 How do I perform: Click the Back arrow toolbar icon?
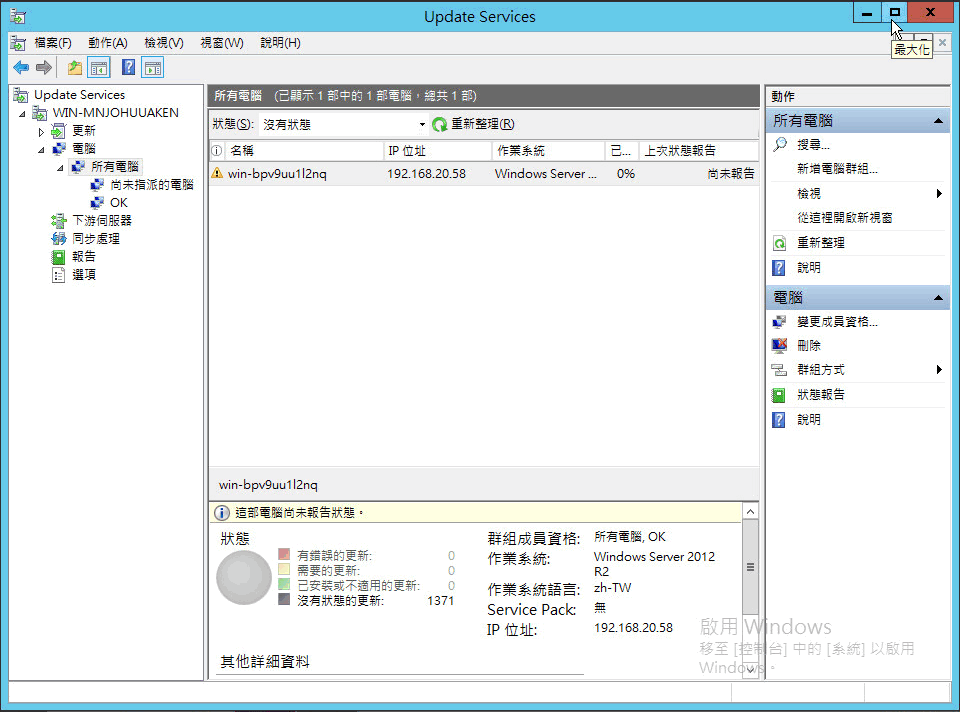21,67
